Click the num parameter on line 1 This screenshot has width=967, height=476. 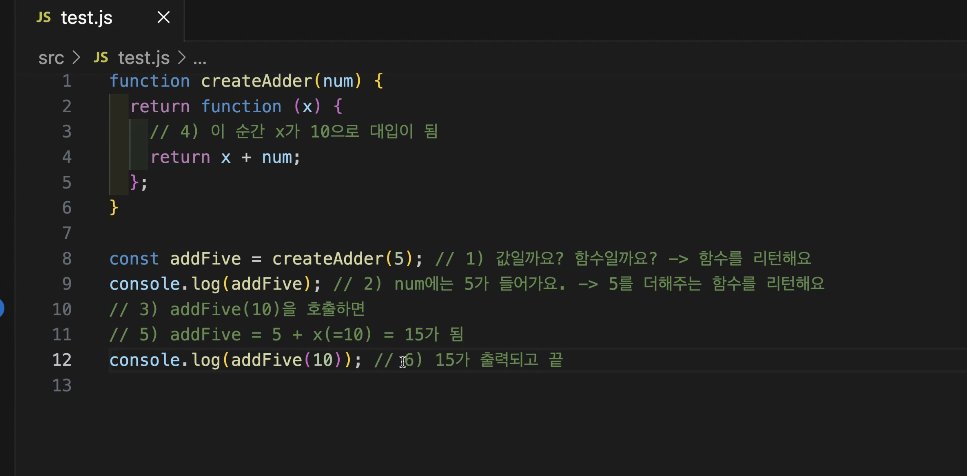338,81
